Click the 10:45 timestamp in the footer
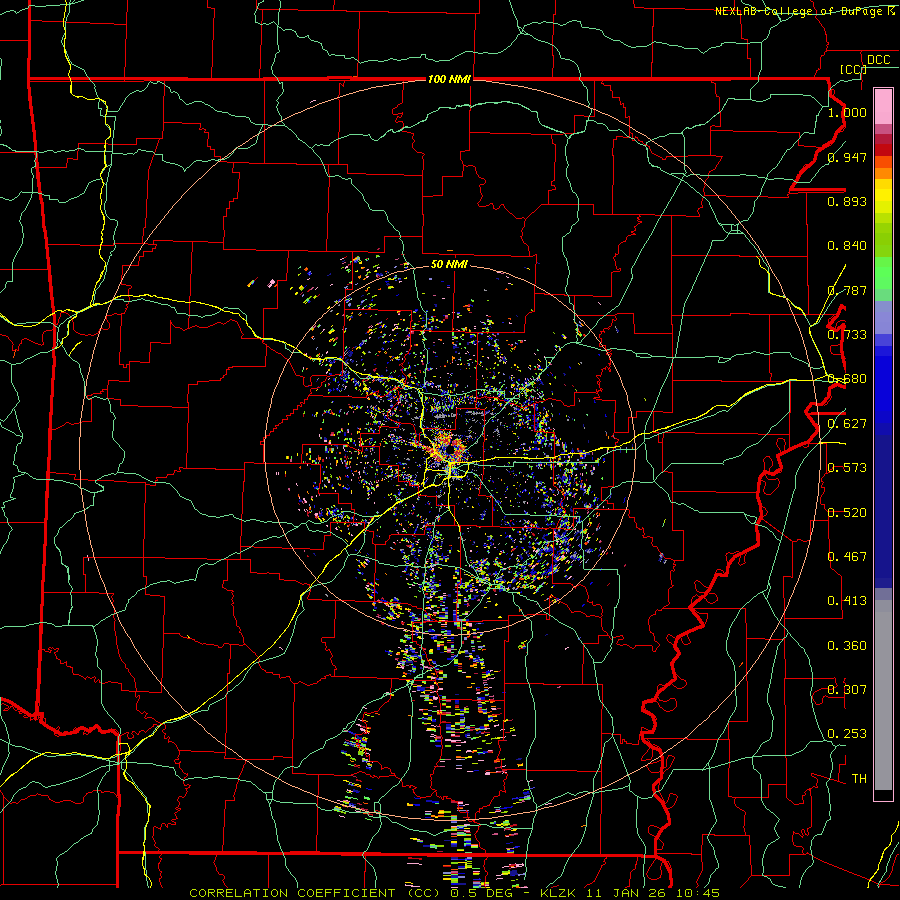Image resolution: width=900 pixels, height=900 pixels. [697, 893]
